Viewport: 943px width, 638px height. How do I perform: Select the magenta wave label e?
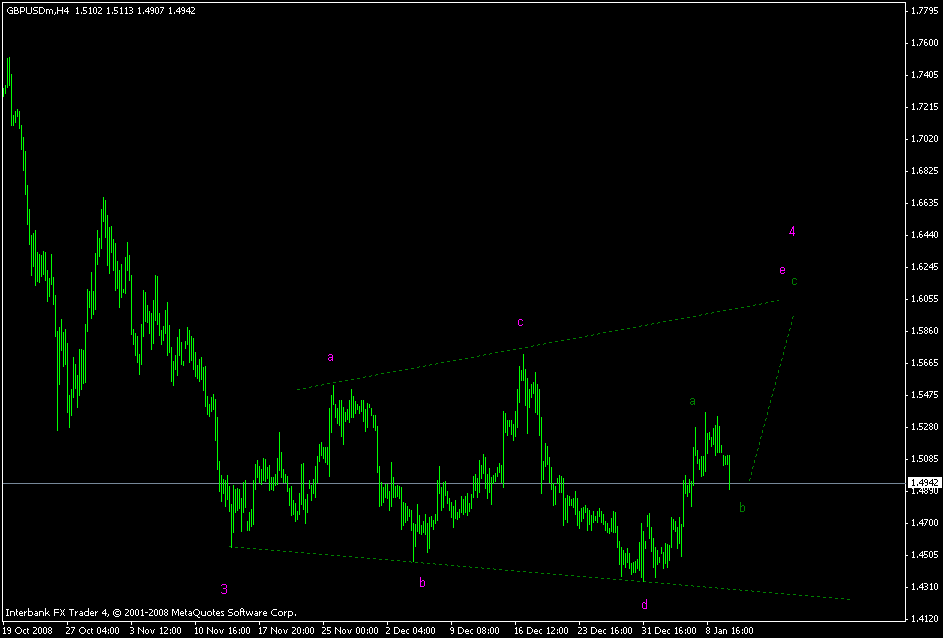pos(782,271)
